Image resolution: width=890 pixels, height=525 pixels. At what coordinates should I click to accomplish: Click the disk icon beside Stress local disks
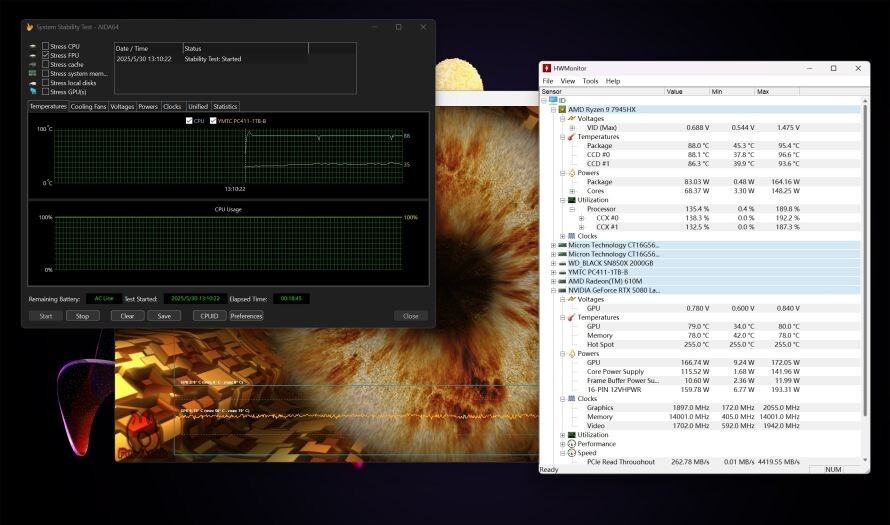coord(32,83)
